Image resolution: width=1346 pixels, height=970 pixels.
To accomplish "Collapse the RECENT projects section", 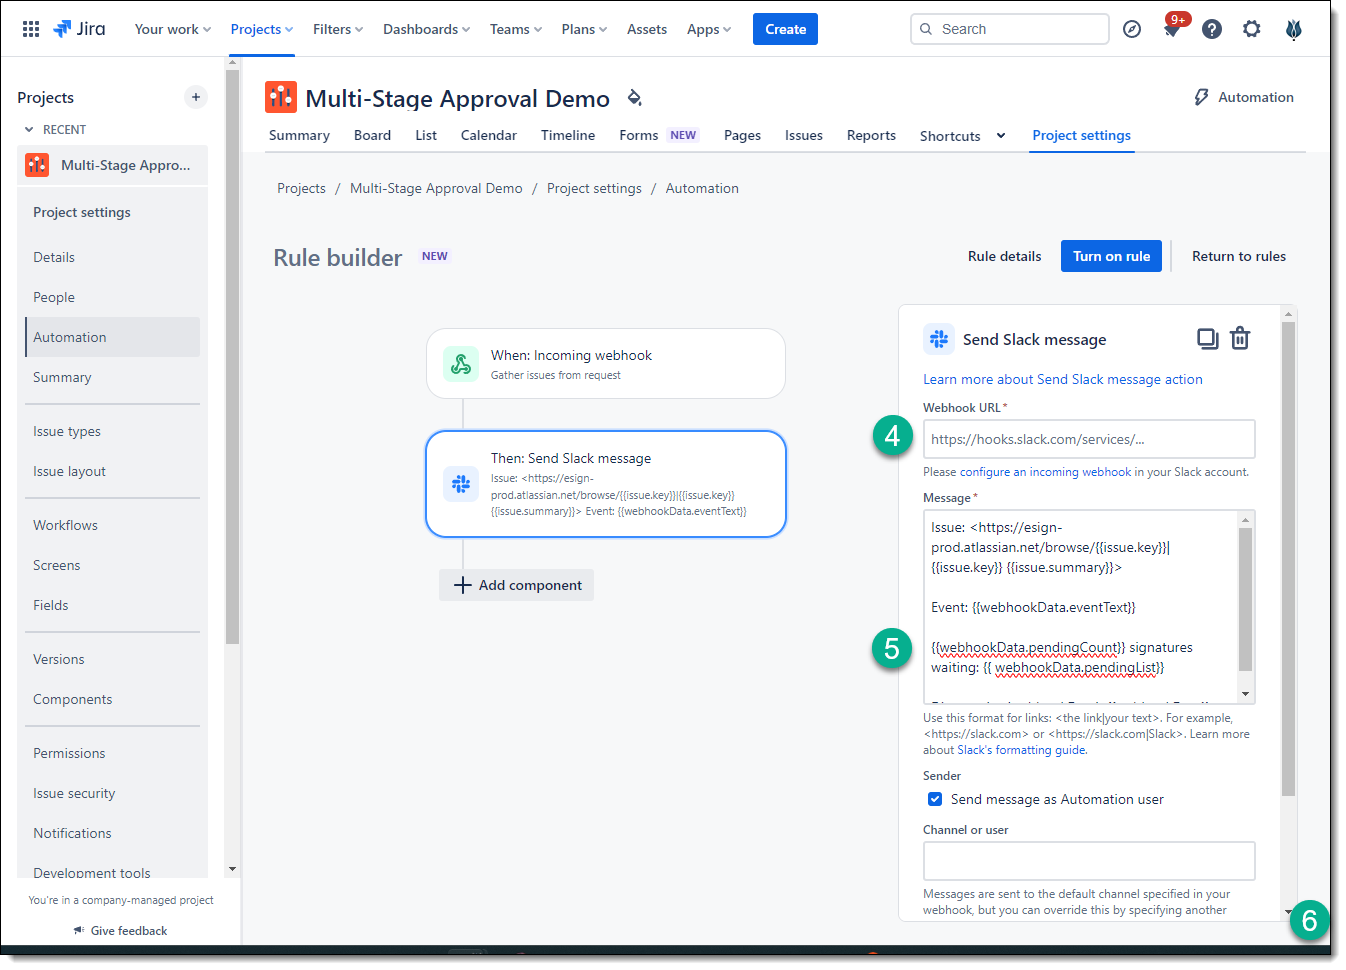I will pyautogui.click(x=29, y=130).
